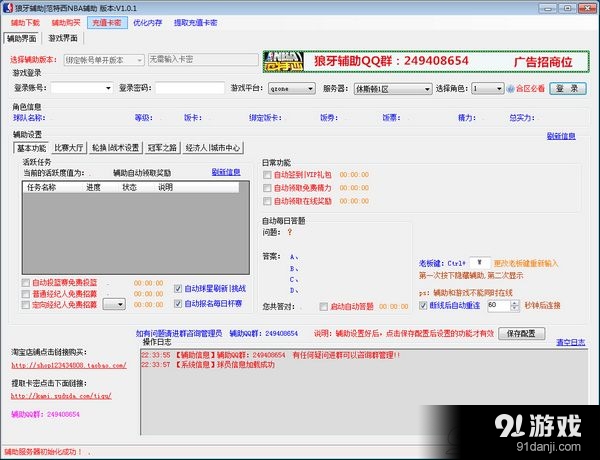Close the 狼牙辅助 window
This screenshot has width=600, height=460.
pos(587,8)
